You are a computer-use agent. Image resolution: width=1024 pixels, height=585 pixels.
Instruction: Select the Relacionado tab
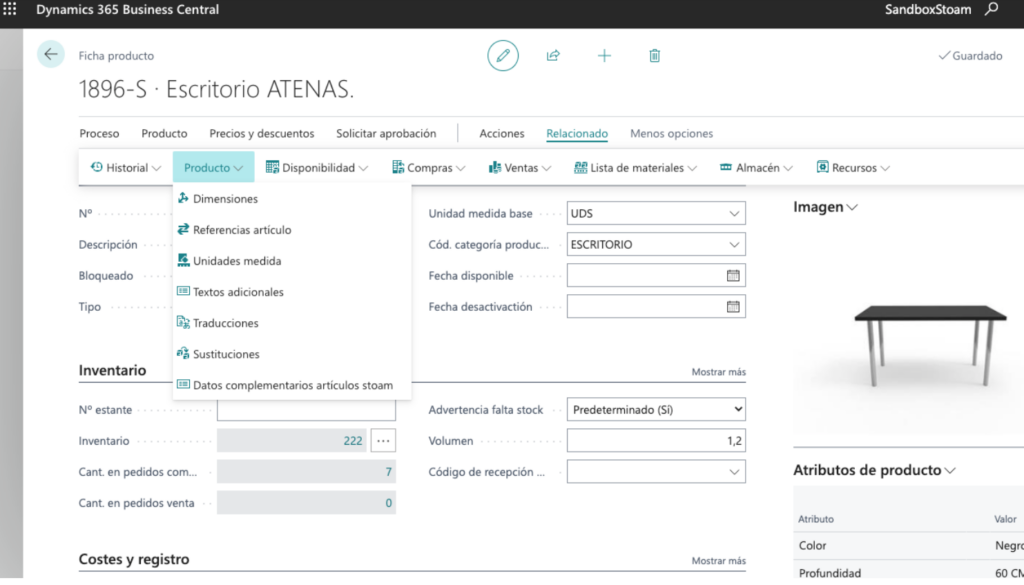577,133
